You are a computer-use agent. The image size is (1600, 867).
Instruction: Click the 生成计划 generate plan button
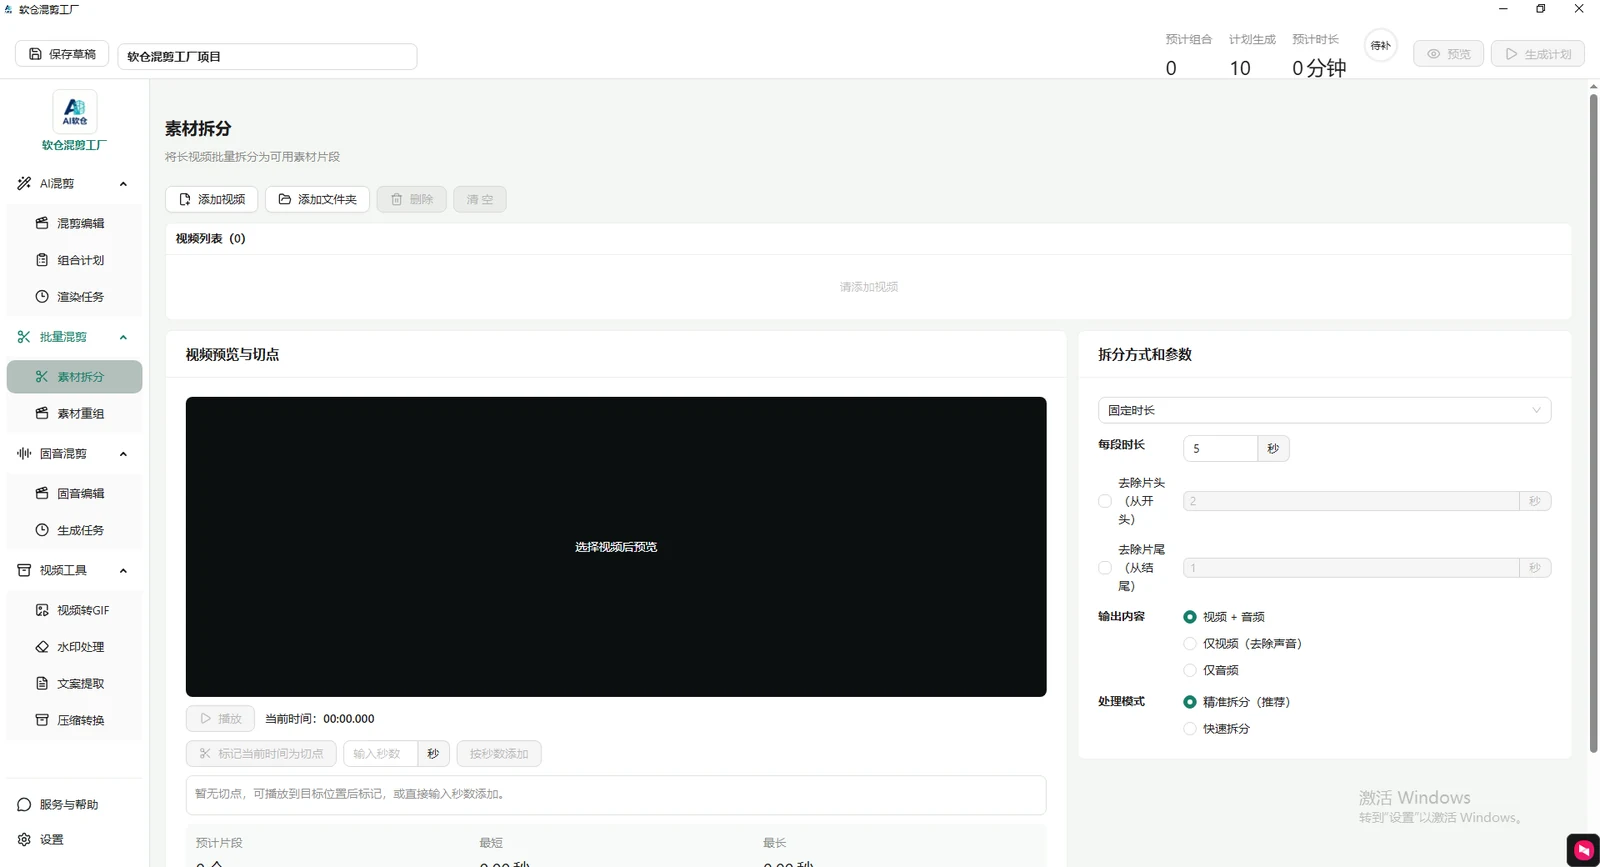coord(1538,54)
